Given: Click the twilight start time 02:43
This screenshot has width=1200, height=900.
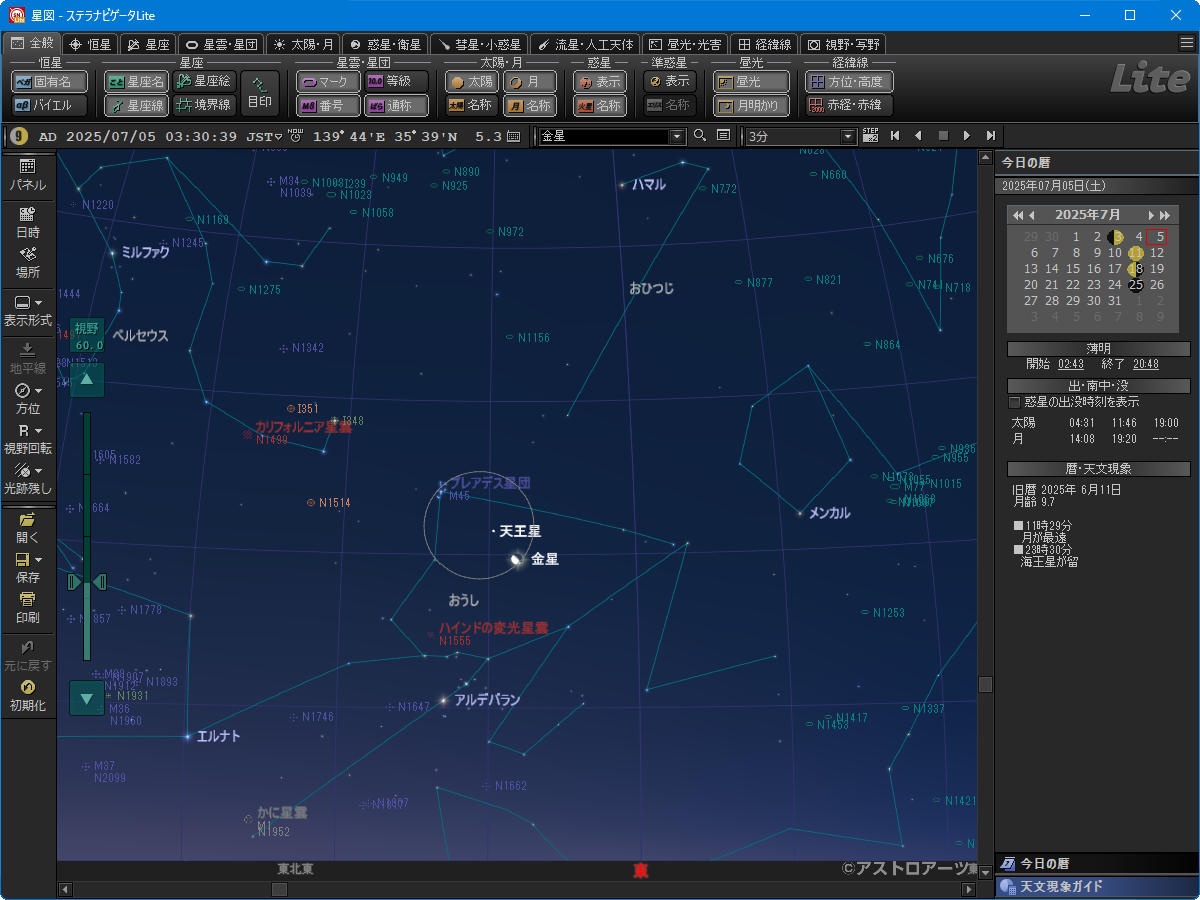Looking at the screenshot, I should click(x=1070, y=365).
